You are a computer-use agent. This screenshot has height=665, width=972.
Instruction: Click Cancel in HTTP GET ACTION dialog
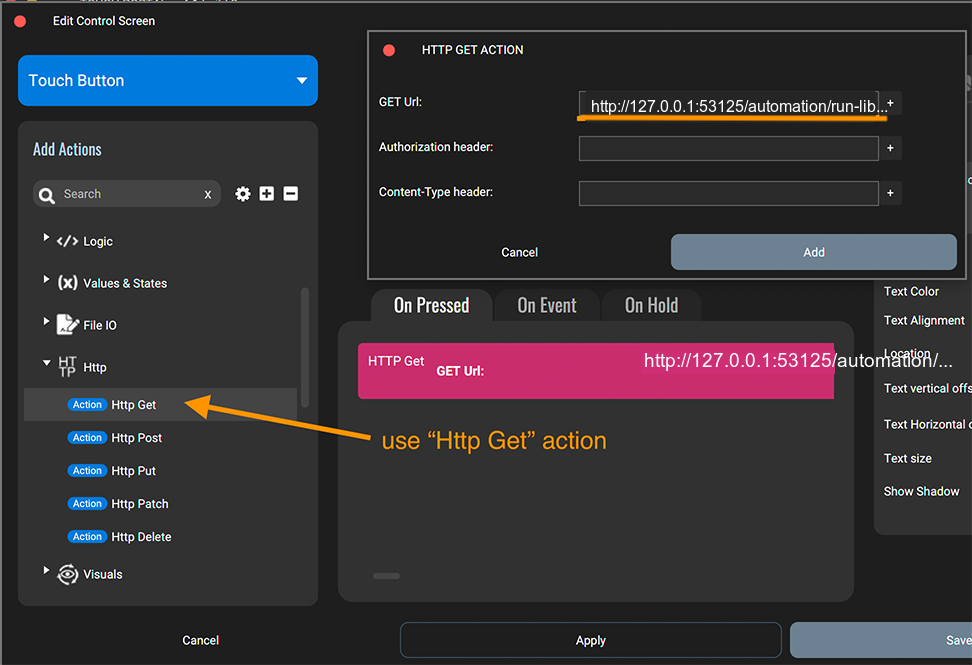click(x=519, y=252)
